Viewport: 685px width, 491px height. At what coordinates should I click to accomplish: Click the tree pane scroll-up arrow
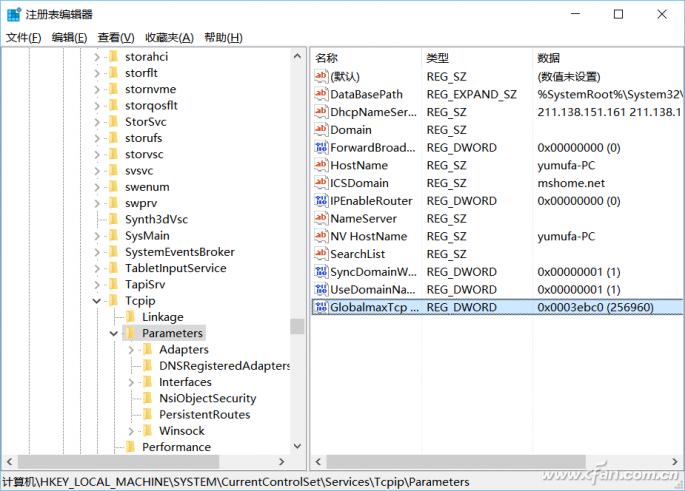[x=298, y=56]
